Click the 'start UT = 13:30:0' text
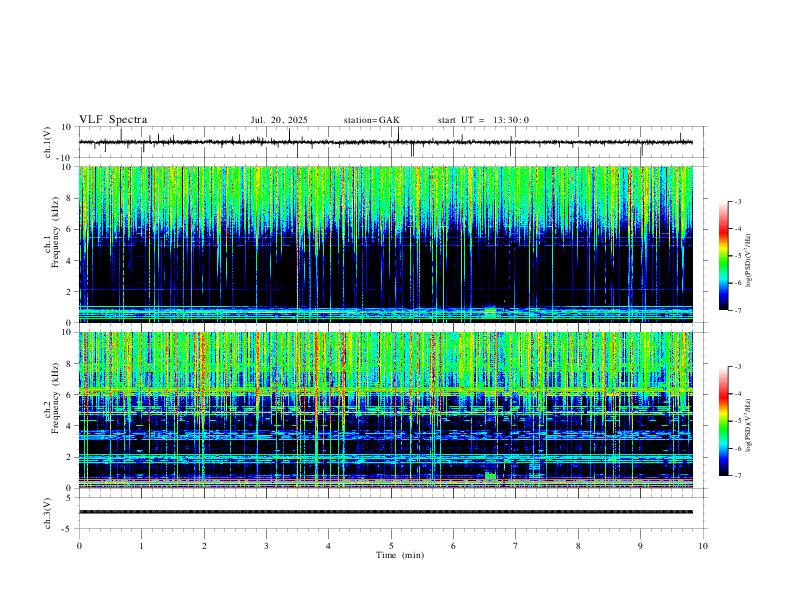The height and width of the screenshot is (612, 792). pos(483,120)
